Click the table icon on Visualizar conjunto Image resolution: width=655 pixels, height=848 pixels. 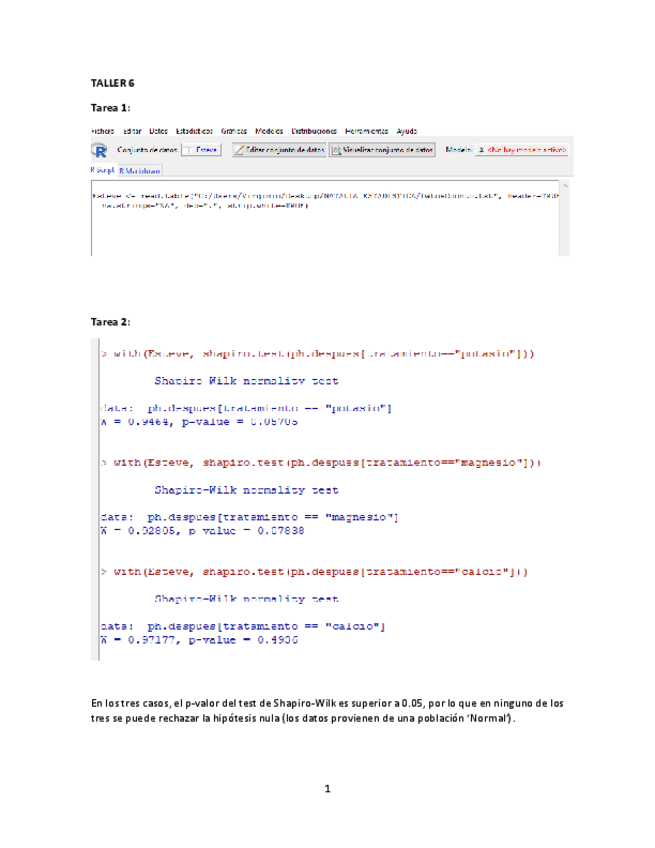[336, 150]
